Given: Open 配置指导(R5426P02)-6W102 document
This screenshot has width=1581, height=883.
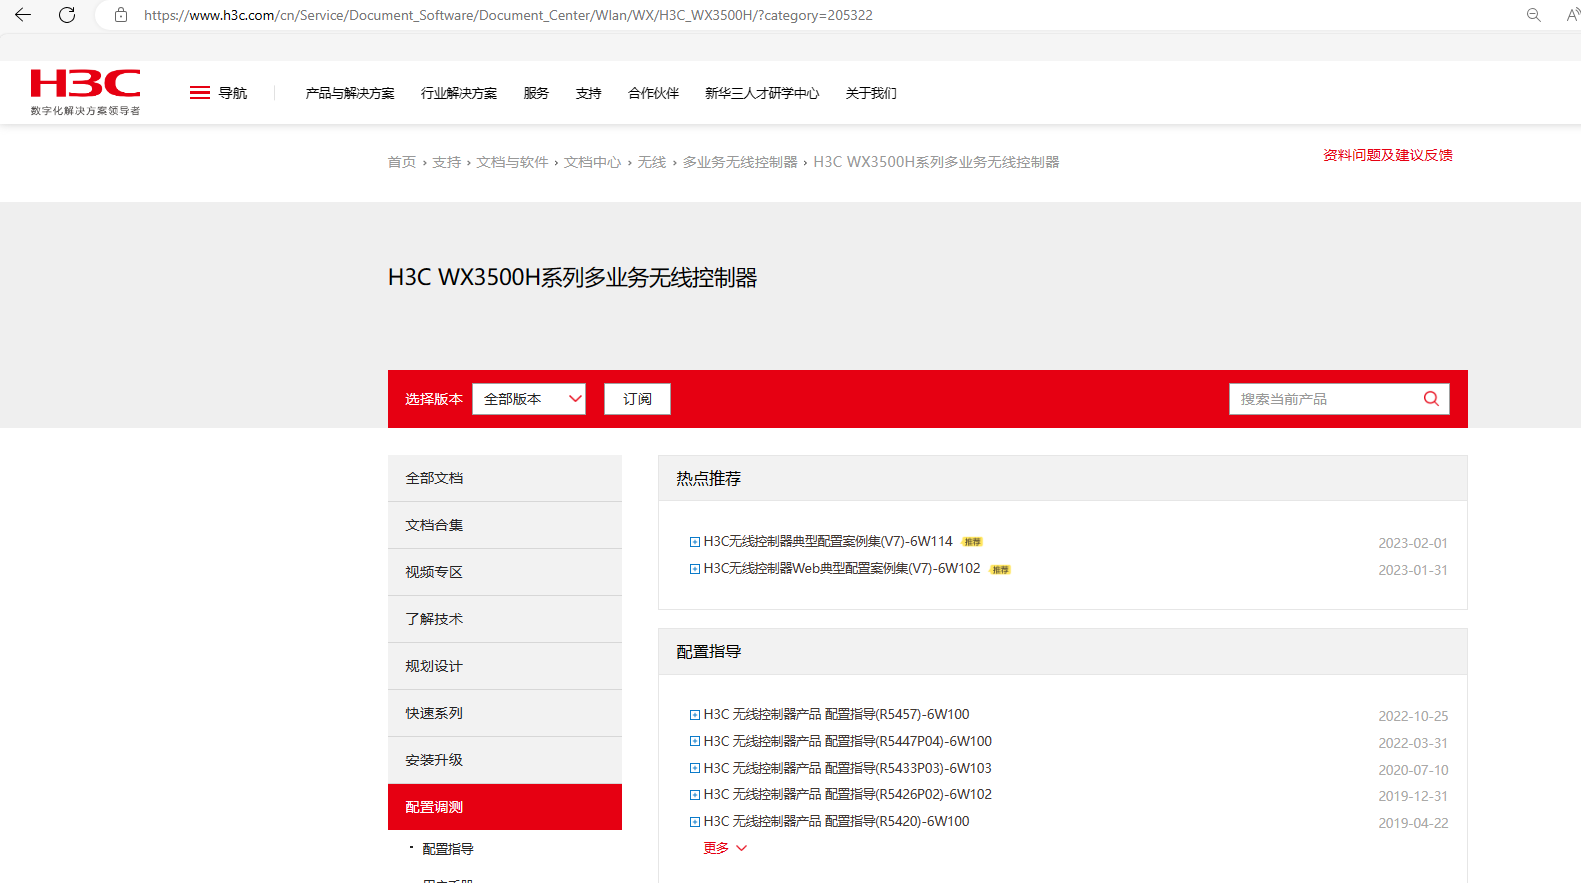Looking at the screenshot, I should point(848,795).
